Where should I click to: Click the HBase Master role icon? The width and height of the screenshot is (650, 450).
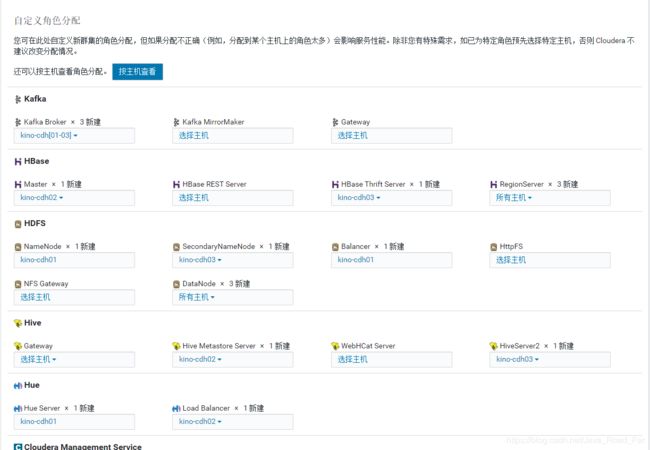[18, 184]
